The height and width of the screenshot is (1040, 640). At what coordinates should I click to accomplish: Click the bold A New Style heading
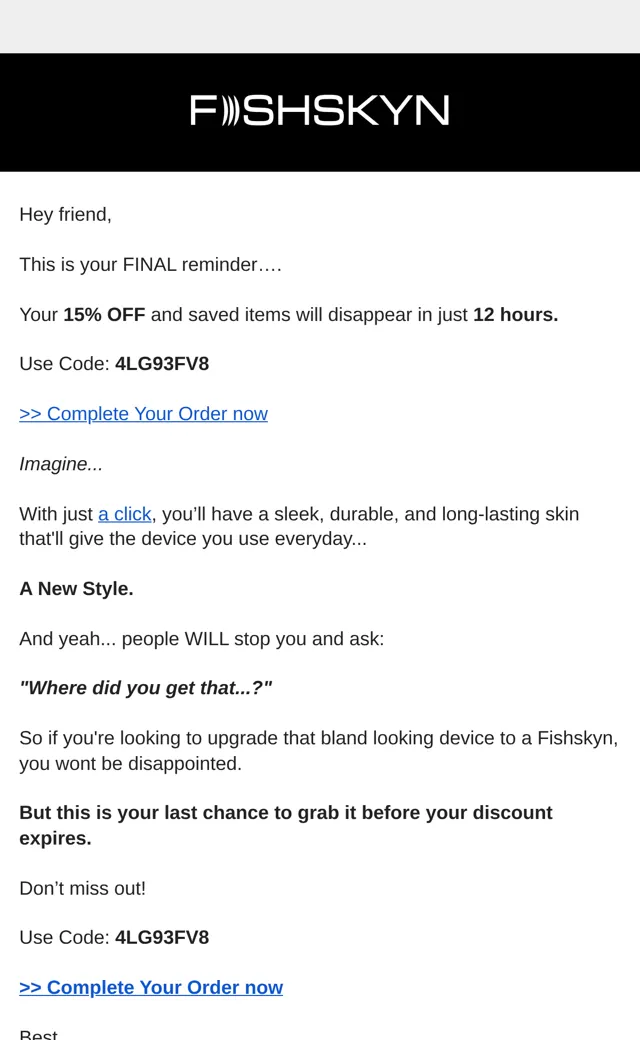click(76, 589)
